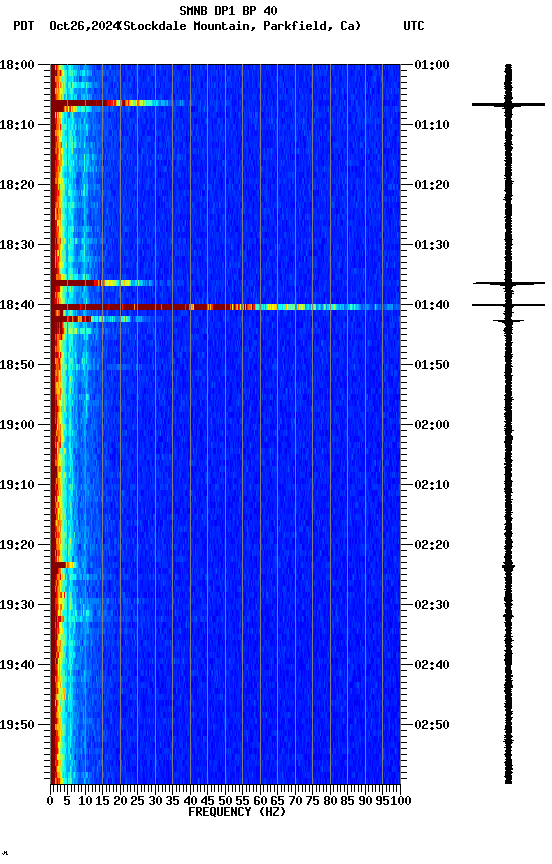Click the 0 Hz frequency tick label
The width and height of the screenshot is (552, 864).
coord(50,801)
